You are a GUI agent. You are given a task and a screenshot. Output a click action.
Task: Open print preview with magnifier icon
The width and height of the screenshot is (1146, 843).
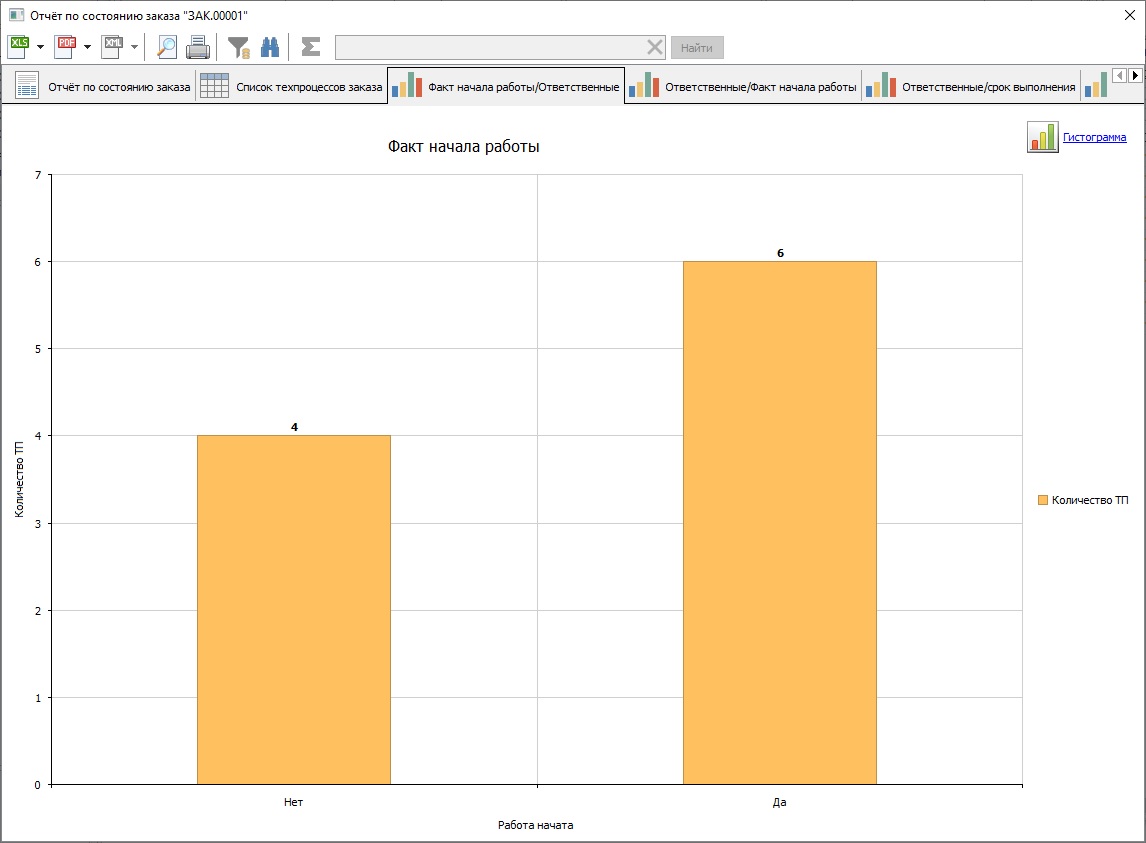coord(167,46)
